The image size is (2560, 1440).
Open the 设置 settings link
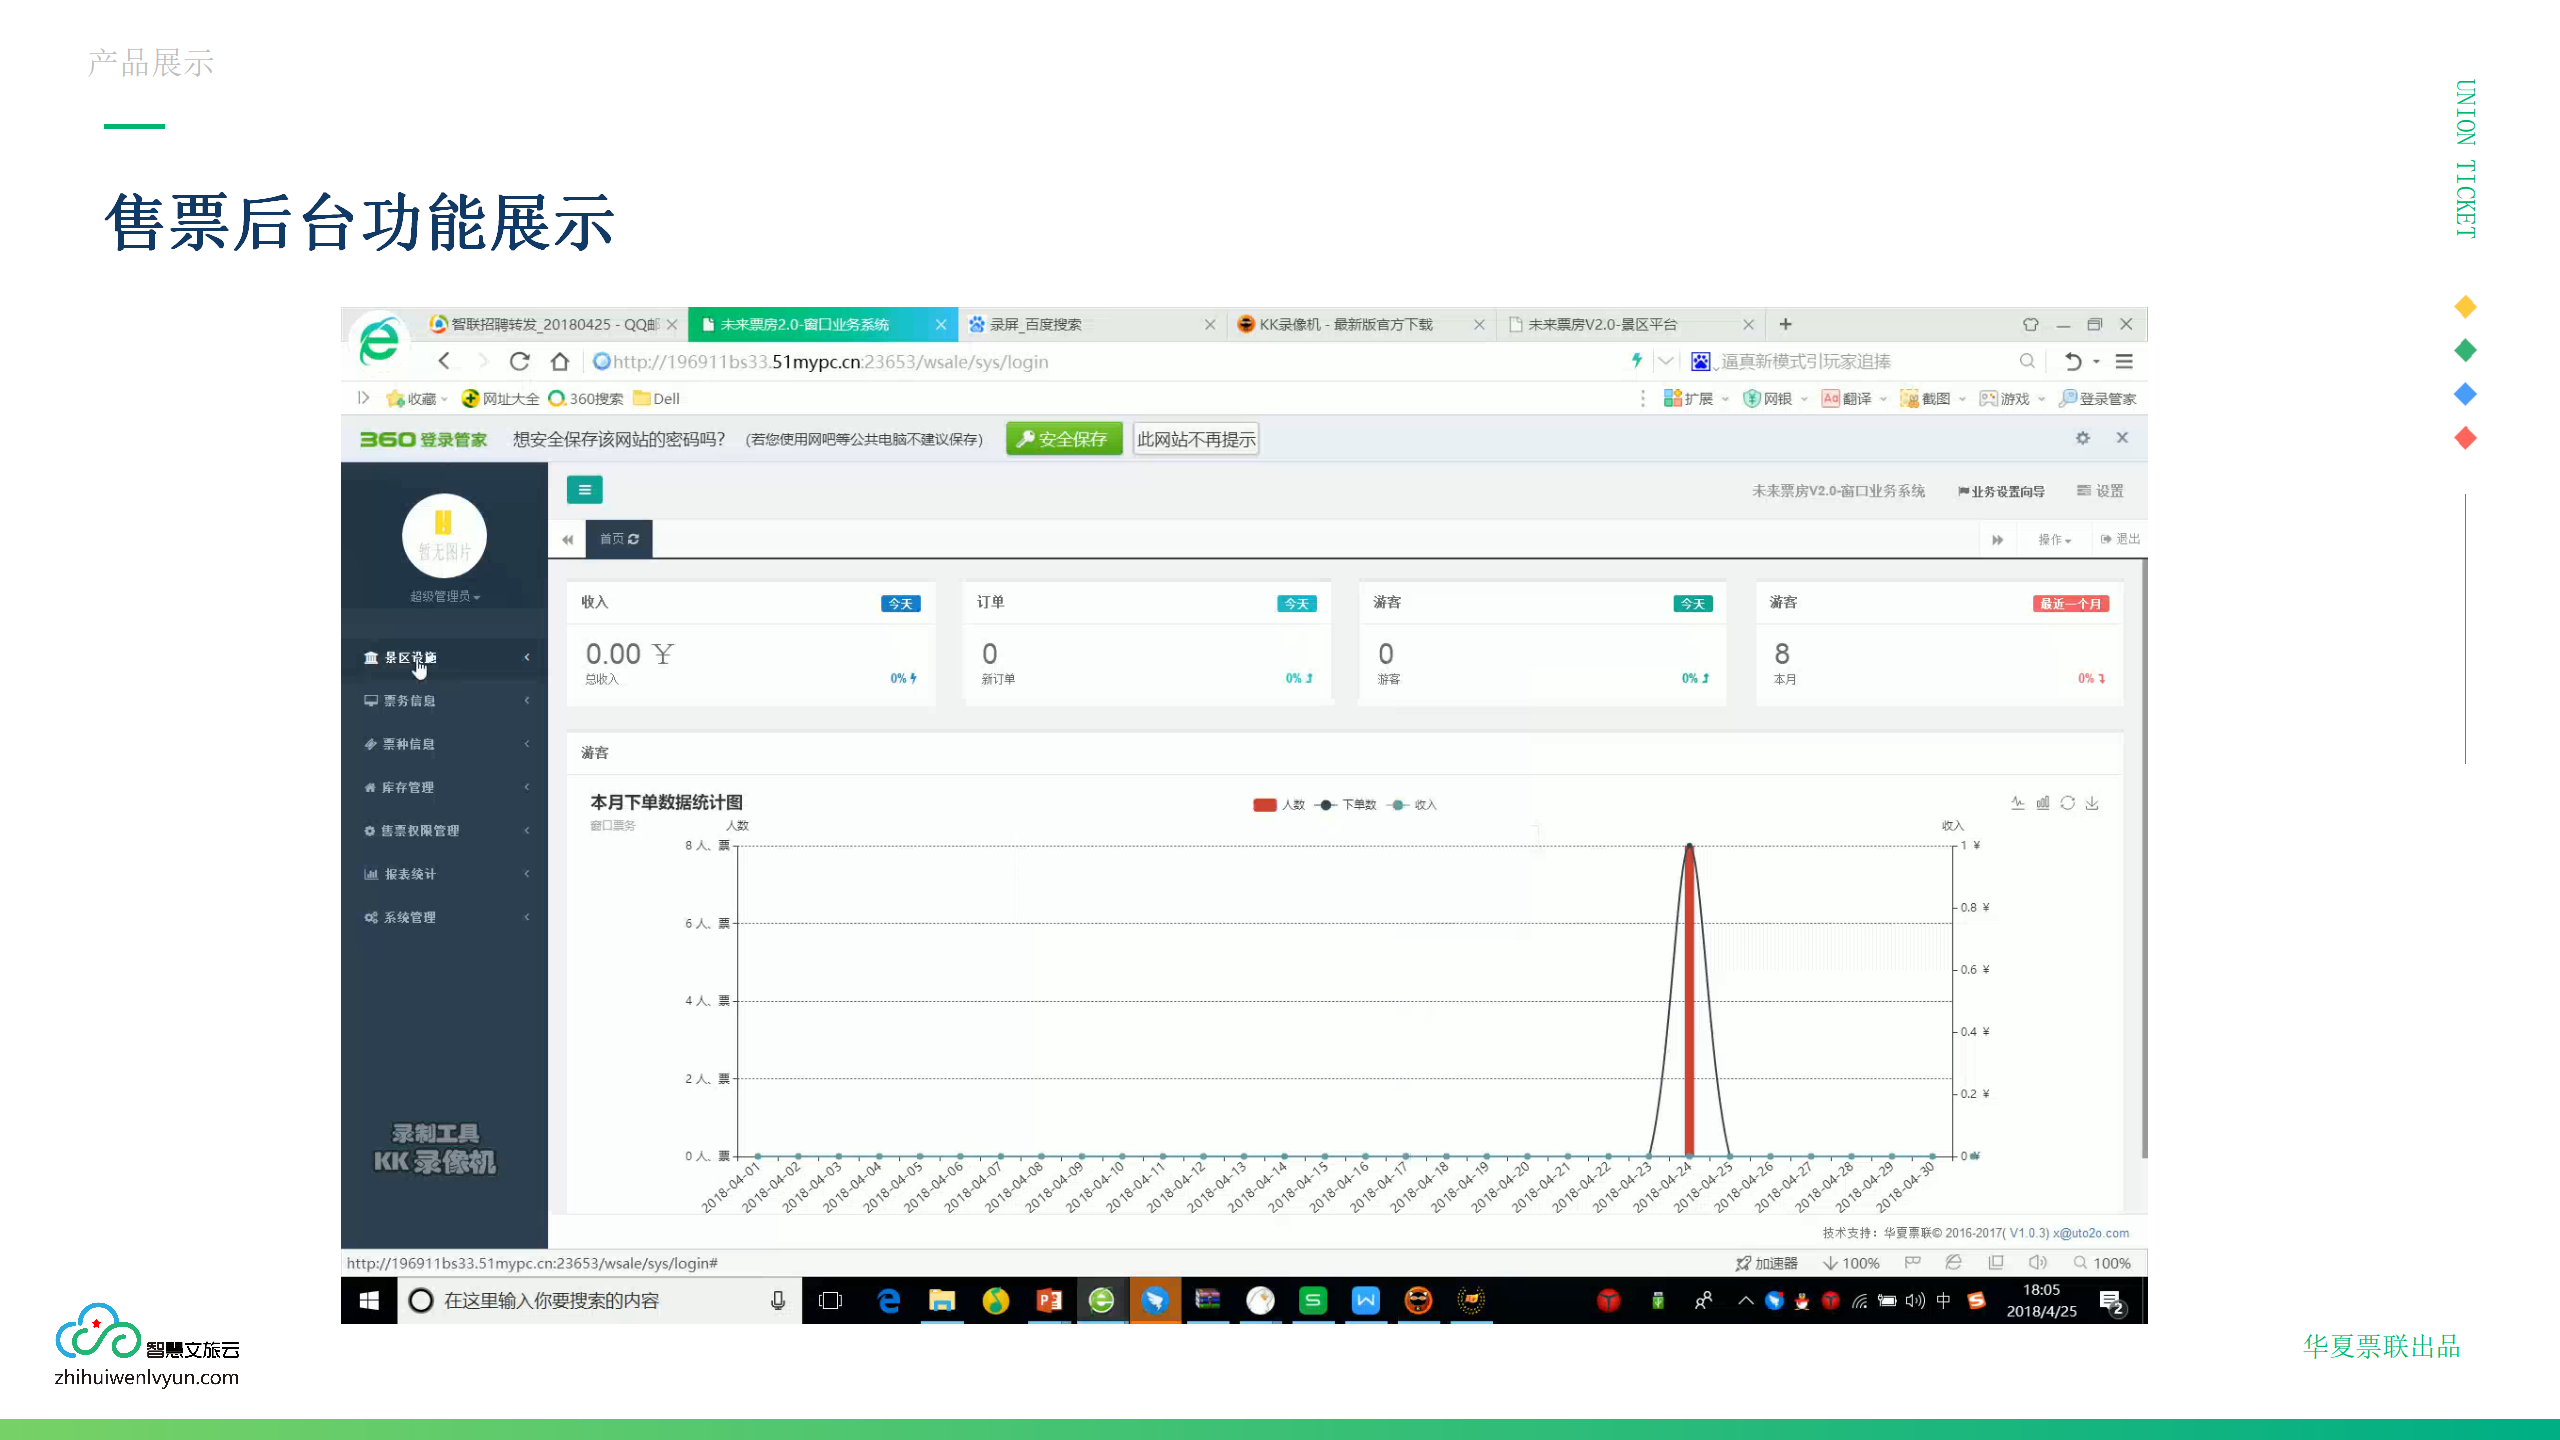[2100, 491]
